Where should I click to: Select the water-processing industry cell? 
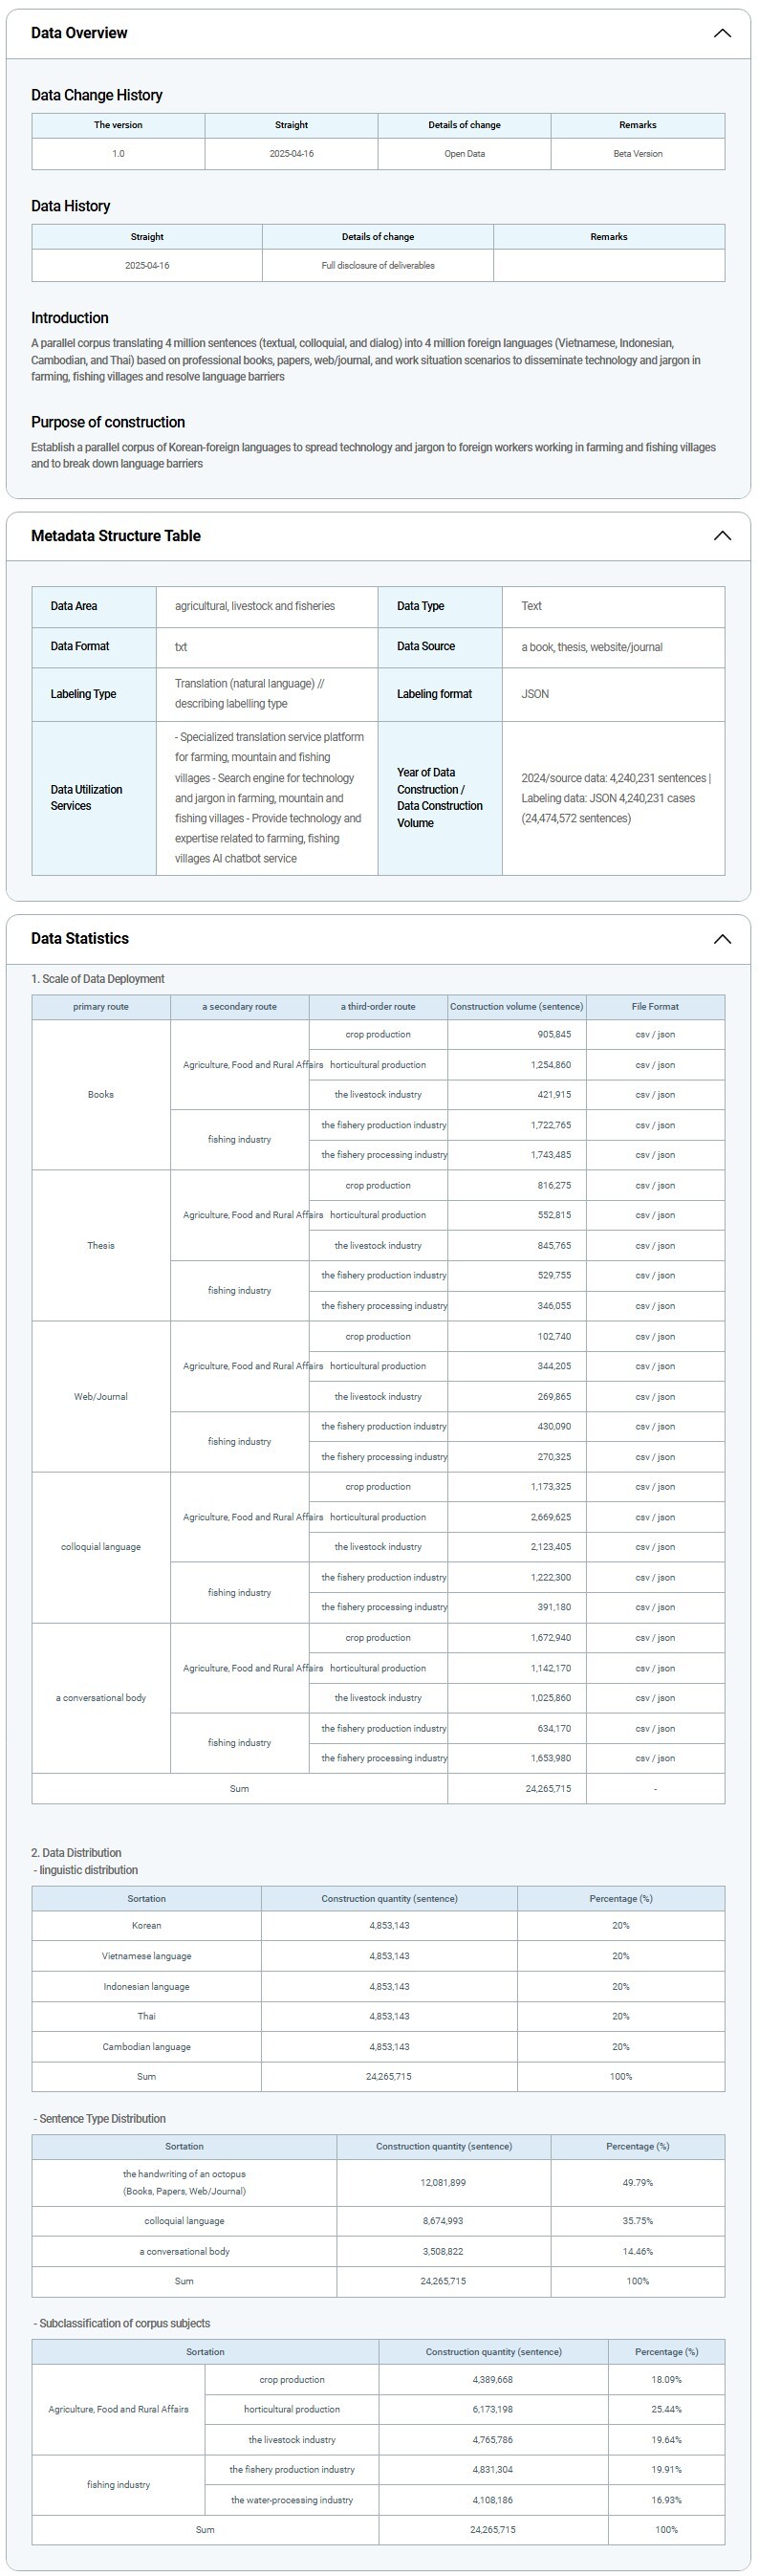click(292, 2500)
